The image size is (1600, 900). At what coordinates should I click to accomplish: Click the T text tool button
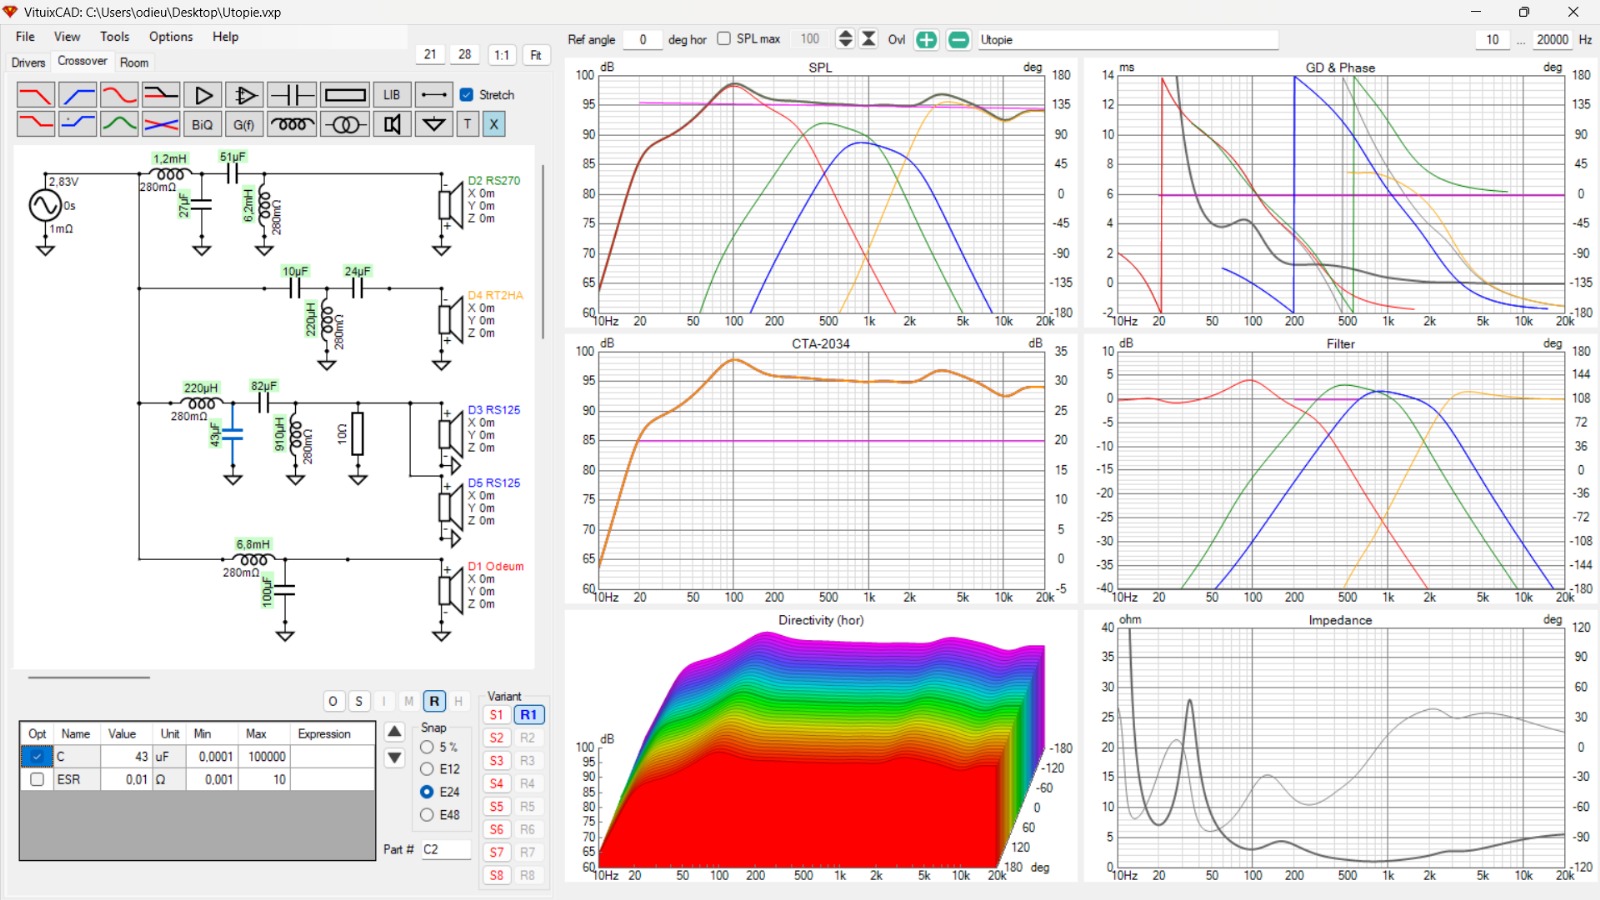(467, 124)
